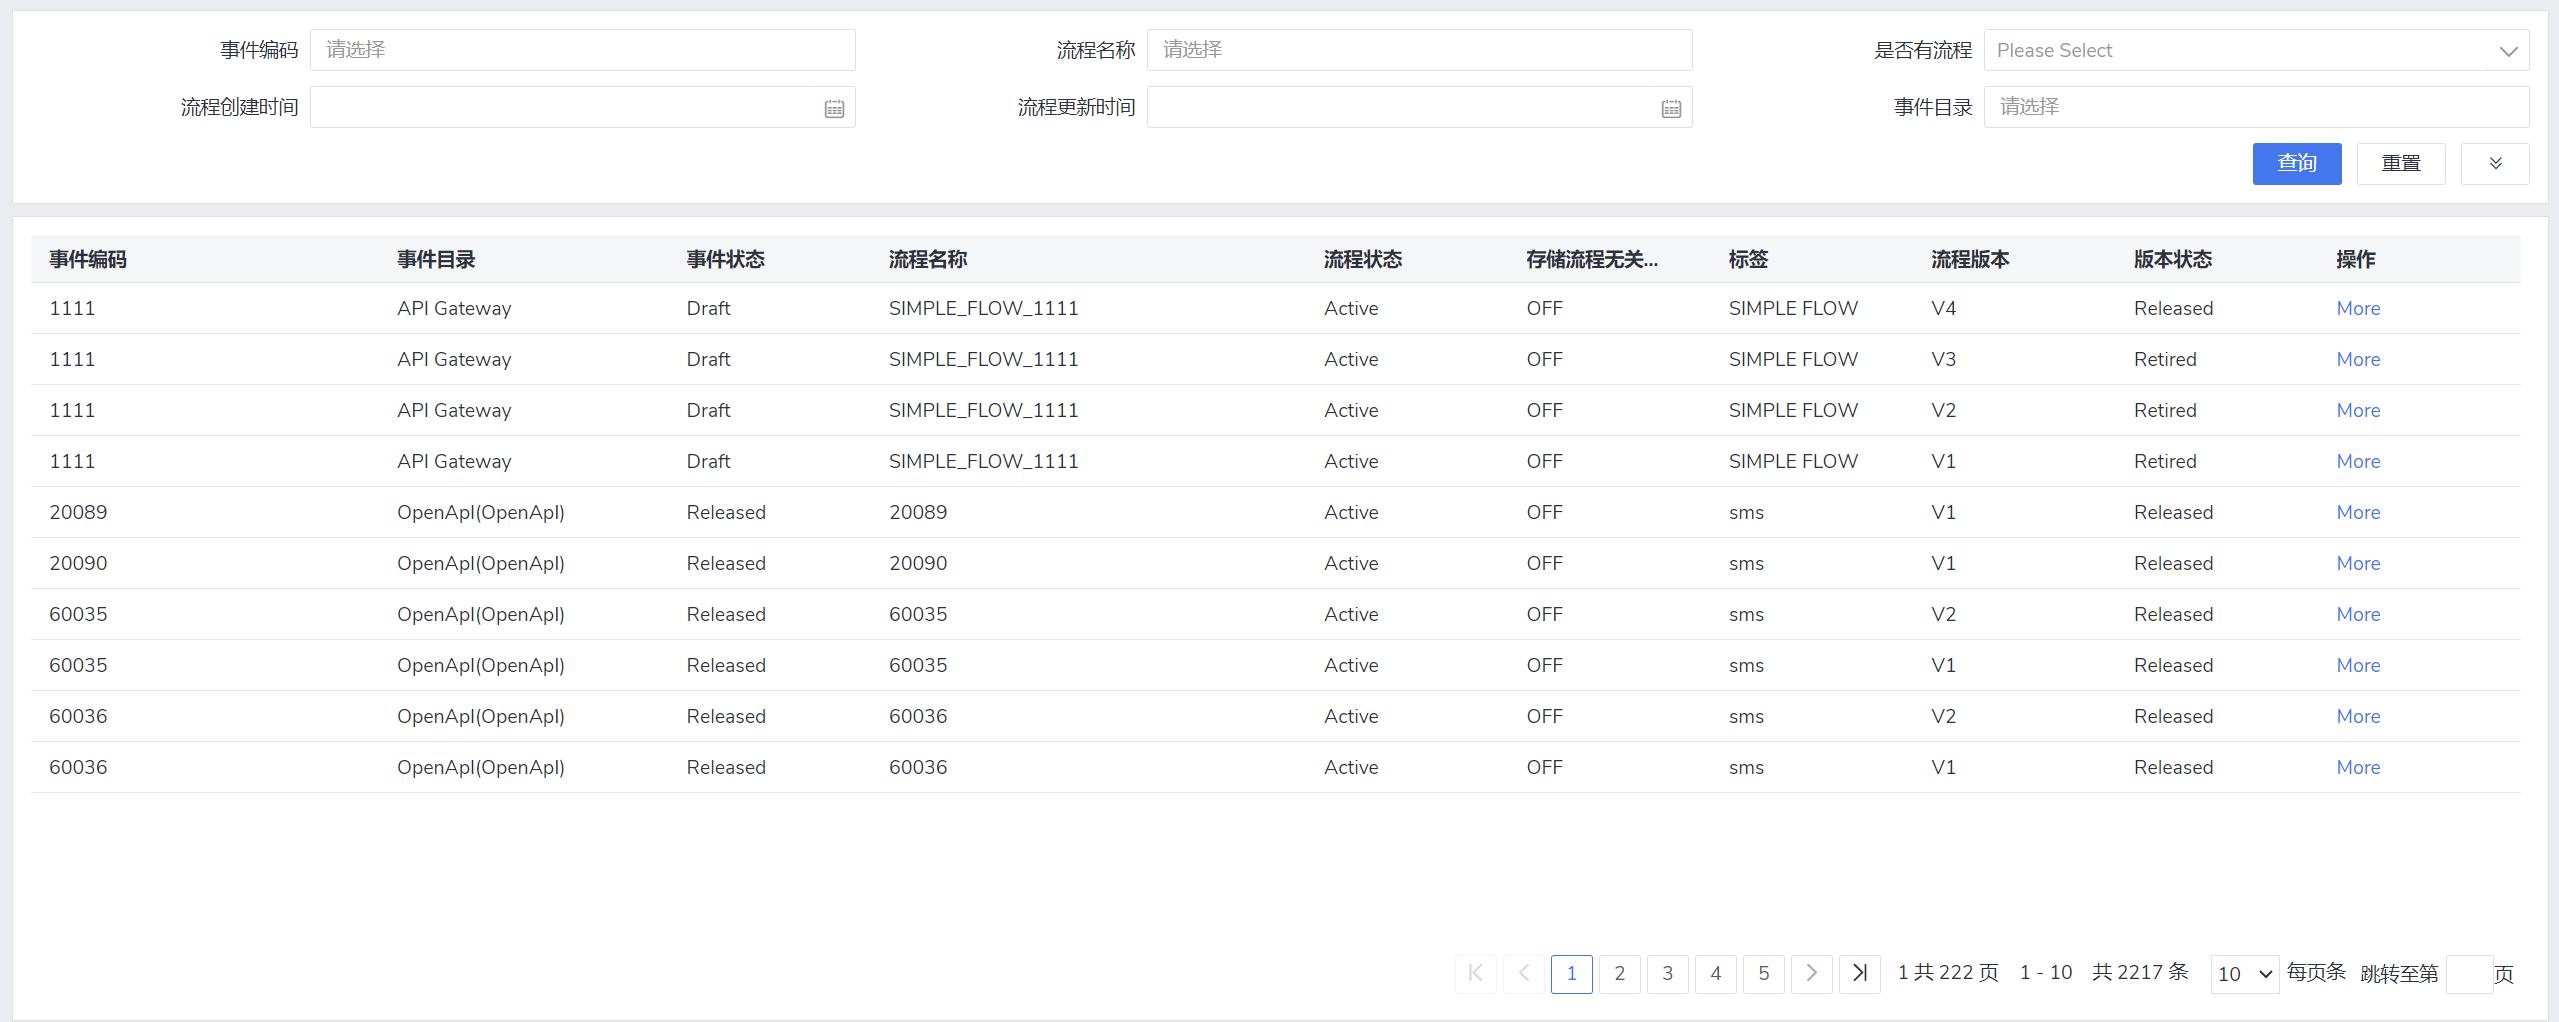Viewport: 2559px width, 1022px height.
Task: Open More for event 60035 version V2
Action: 2358,614
